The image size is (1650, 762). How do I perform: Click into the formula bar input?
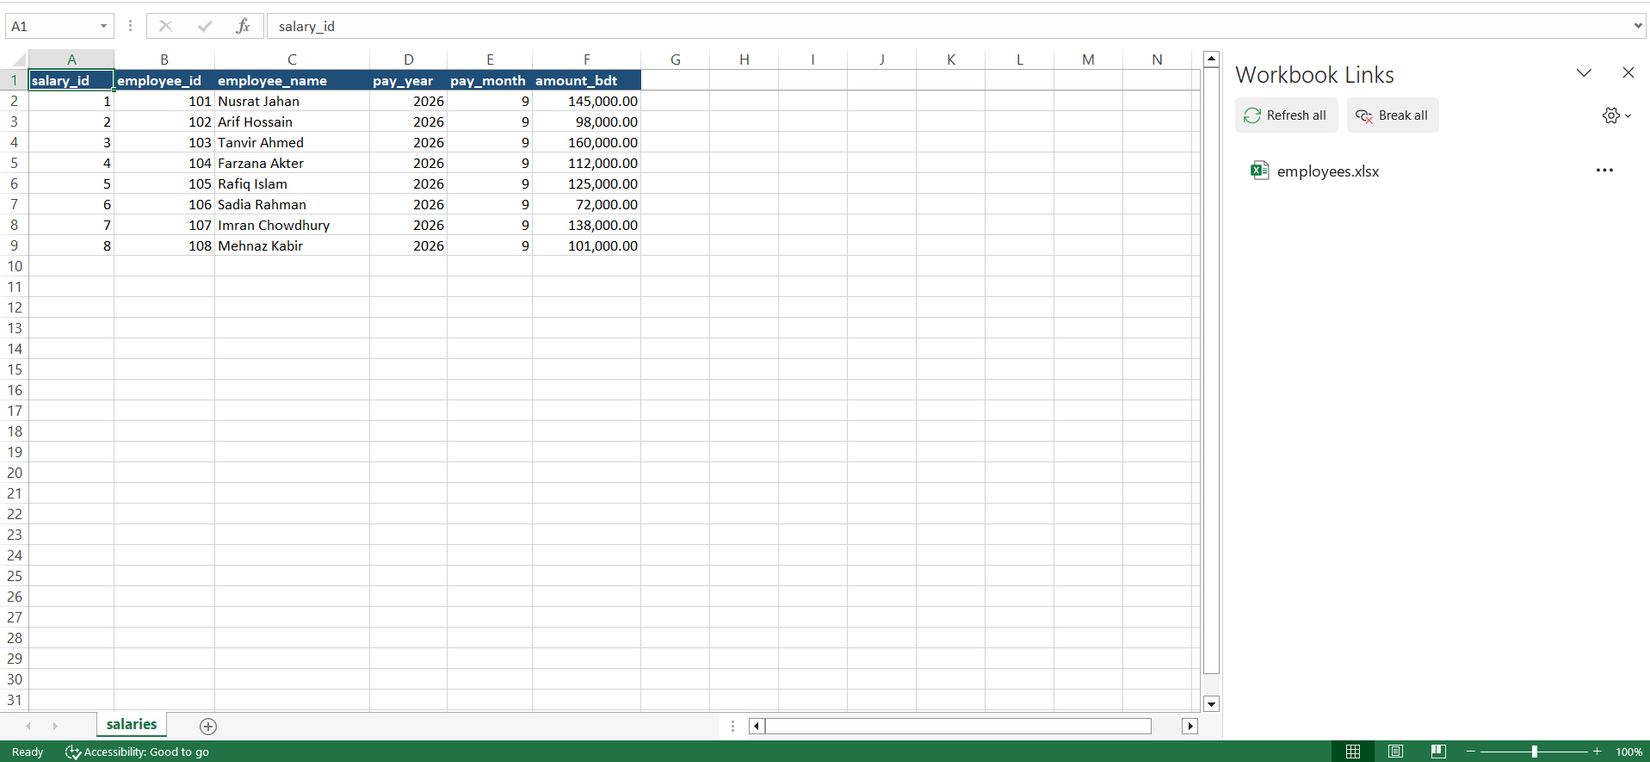click(948, 26)
